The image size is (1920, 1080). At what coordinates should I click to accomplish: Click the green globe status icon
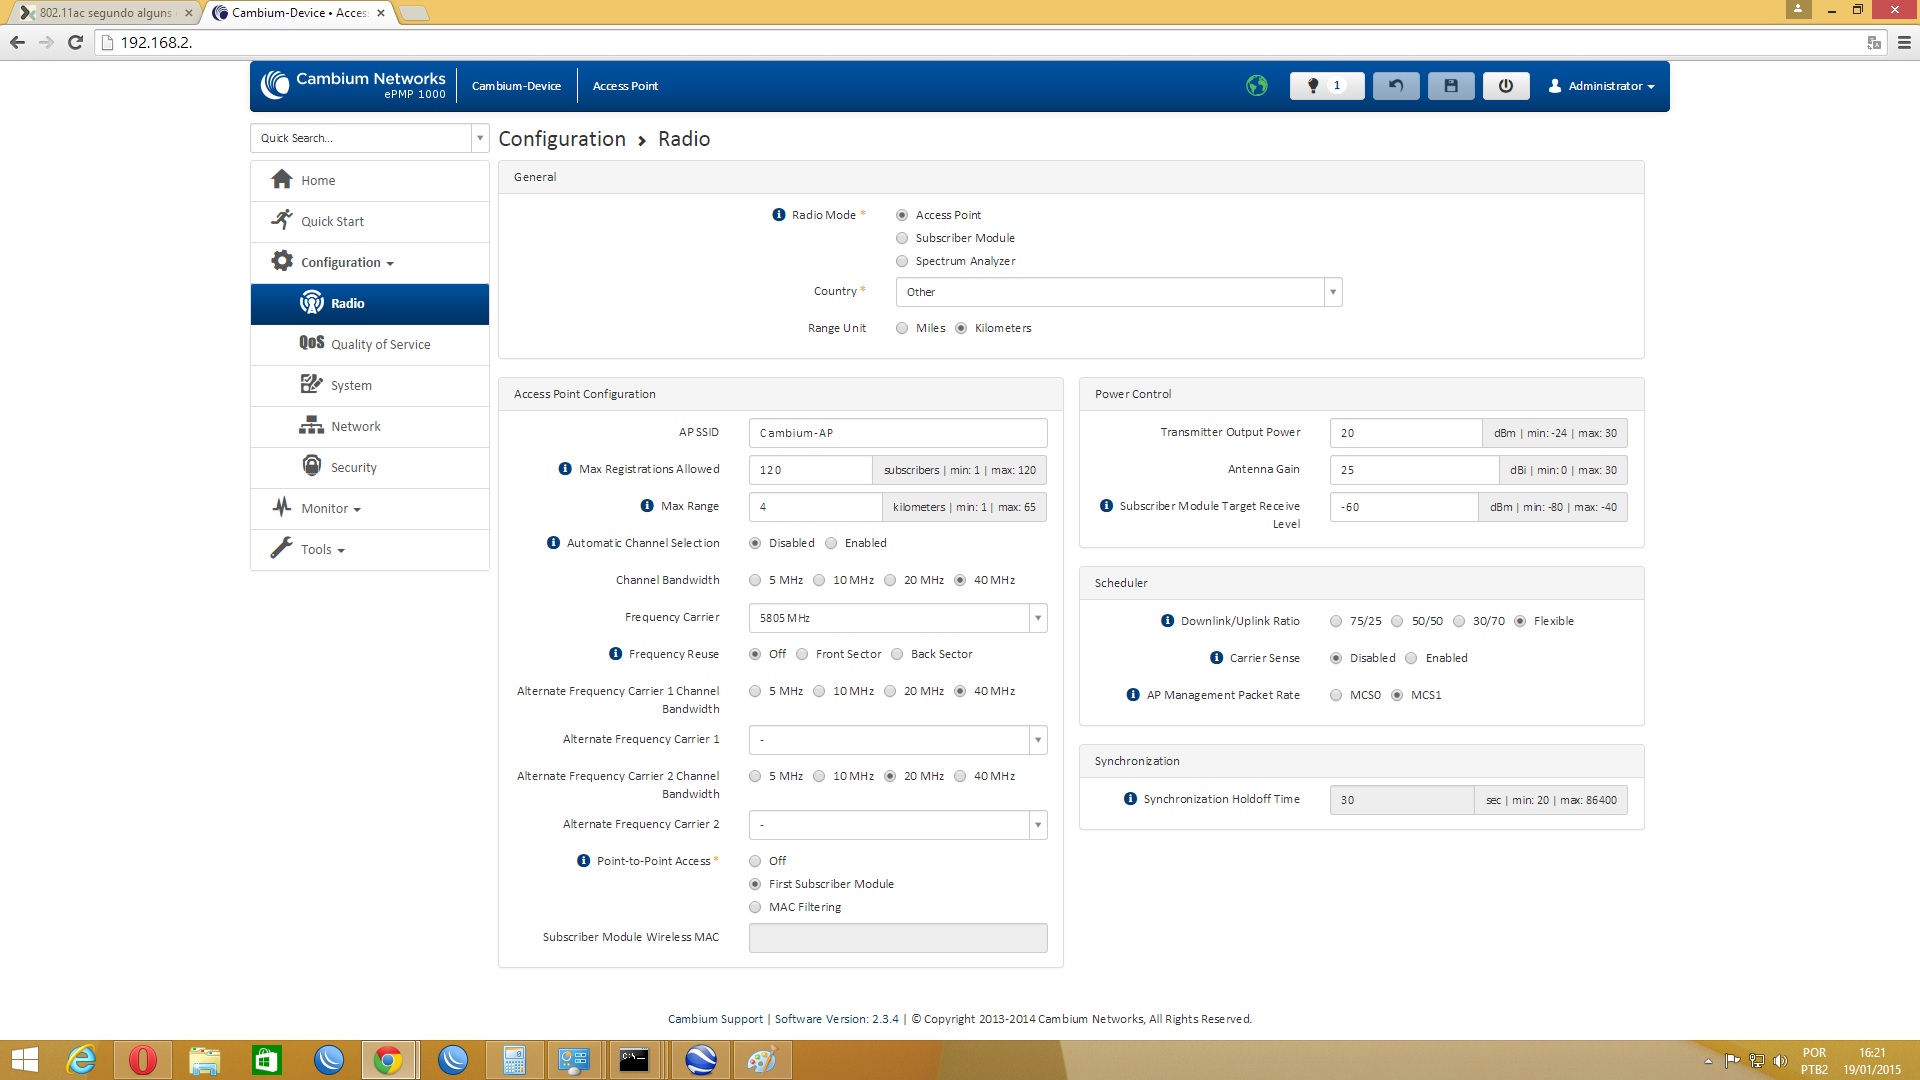(1257, 86)
